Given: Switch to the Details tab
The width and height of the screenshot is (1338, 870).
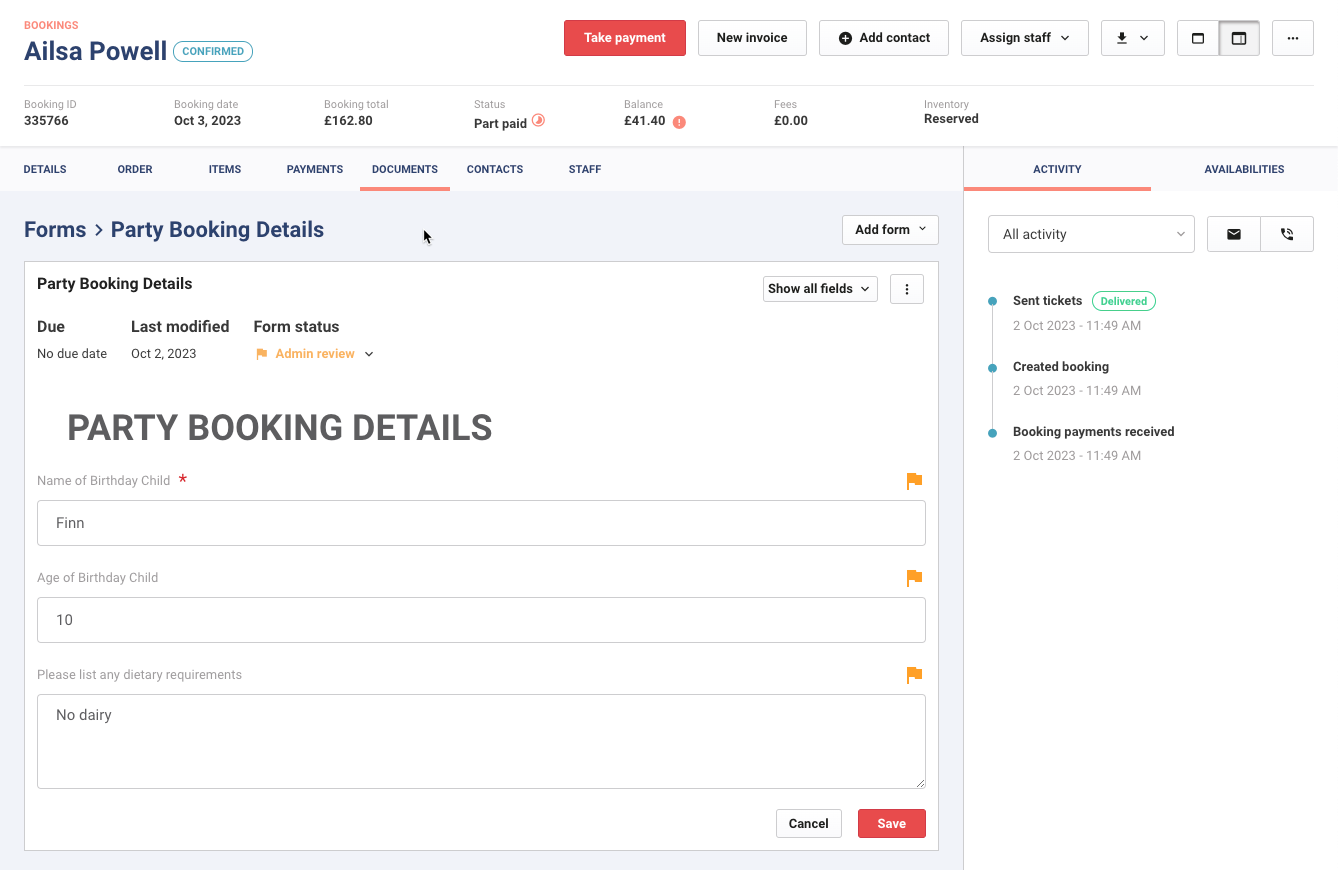Looking at the screenshot, I should click(x=45, y=169).
